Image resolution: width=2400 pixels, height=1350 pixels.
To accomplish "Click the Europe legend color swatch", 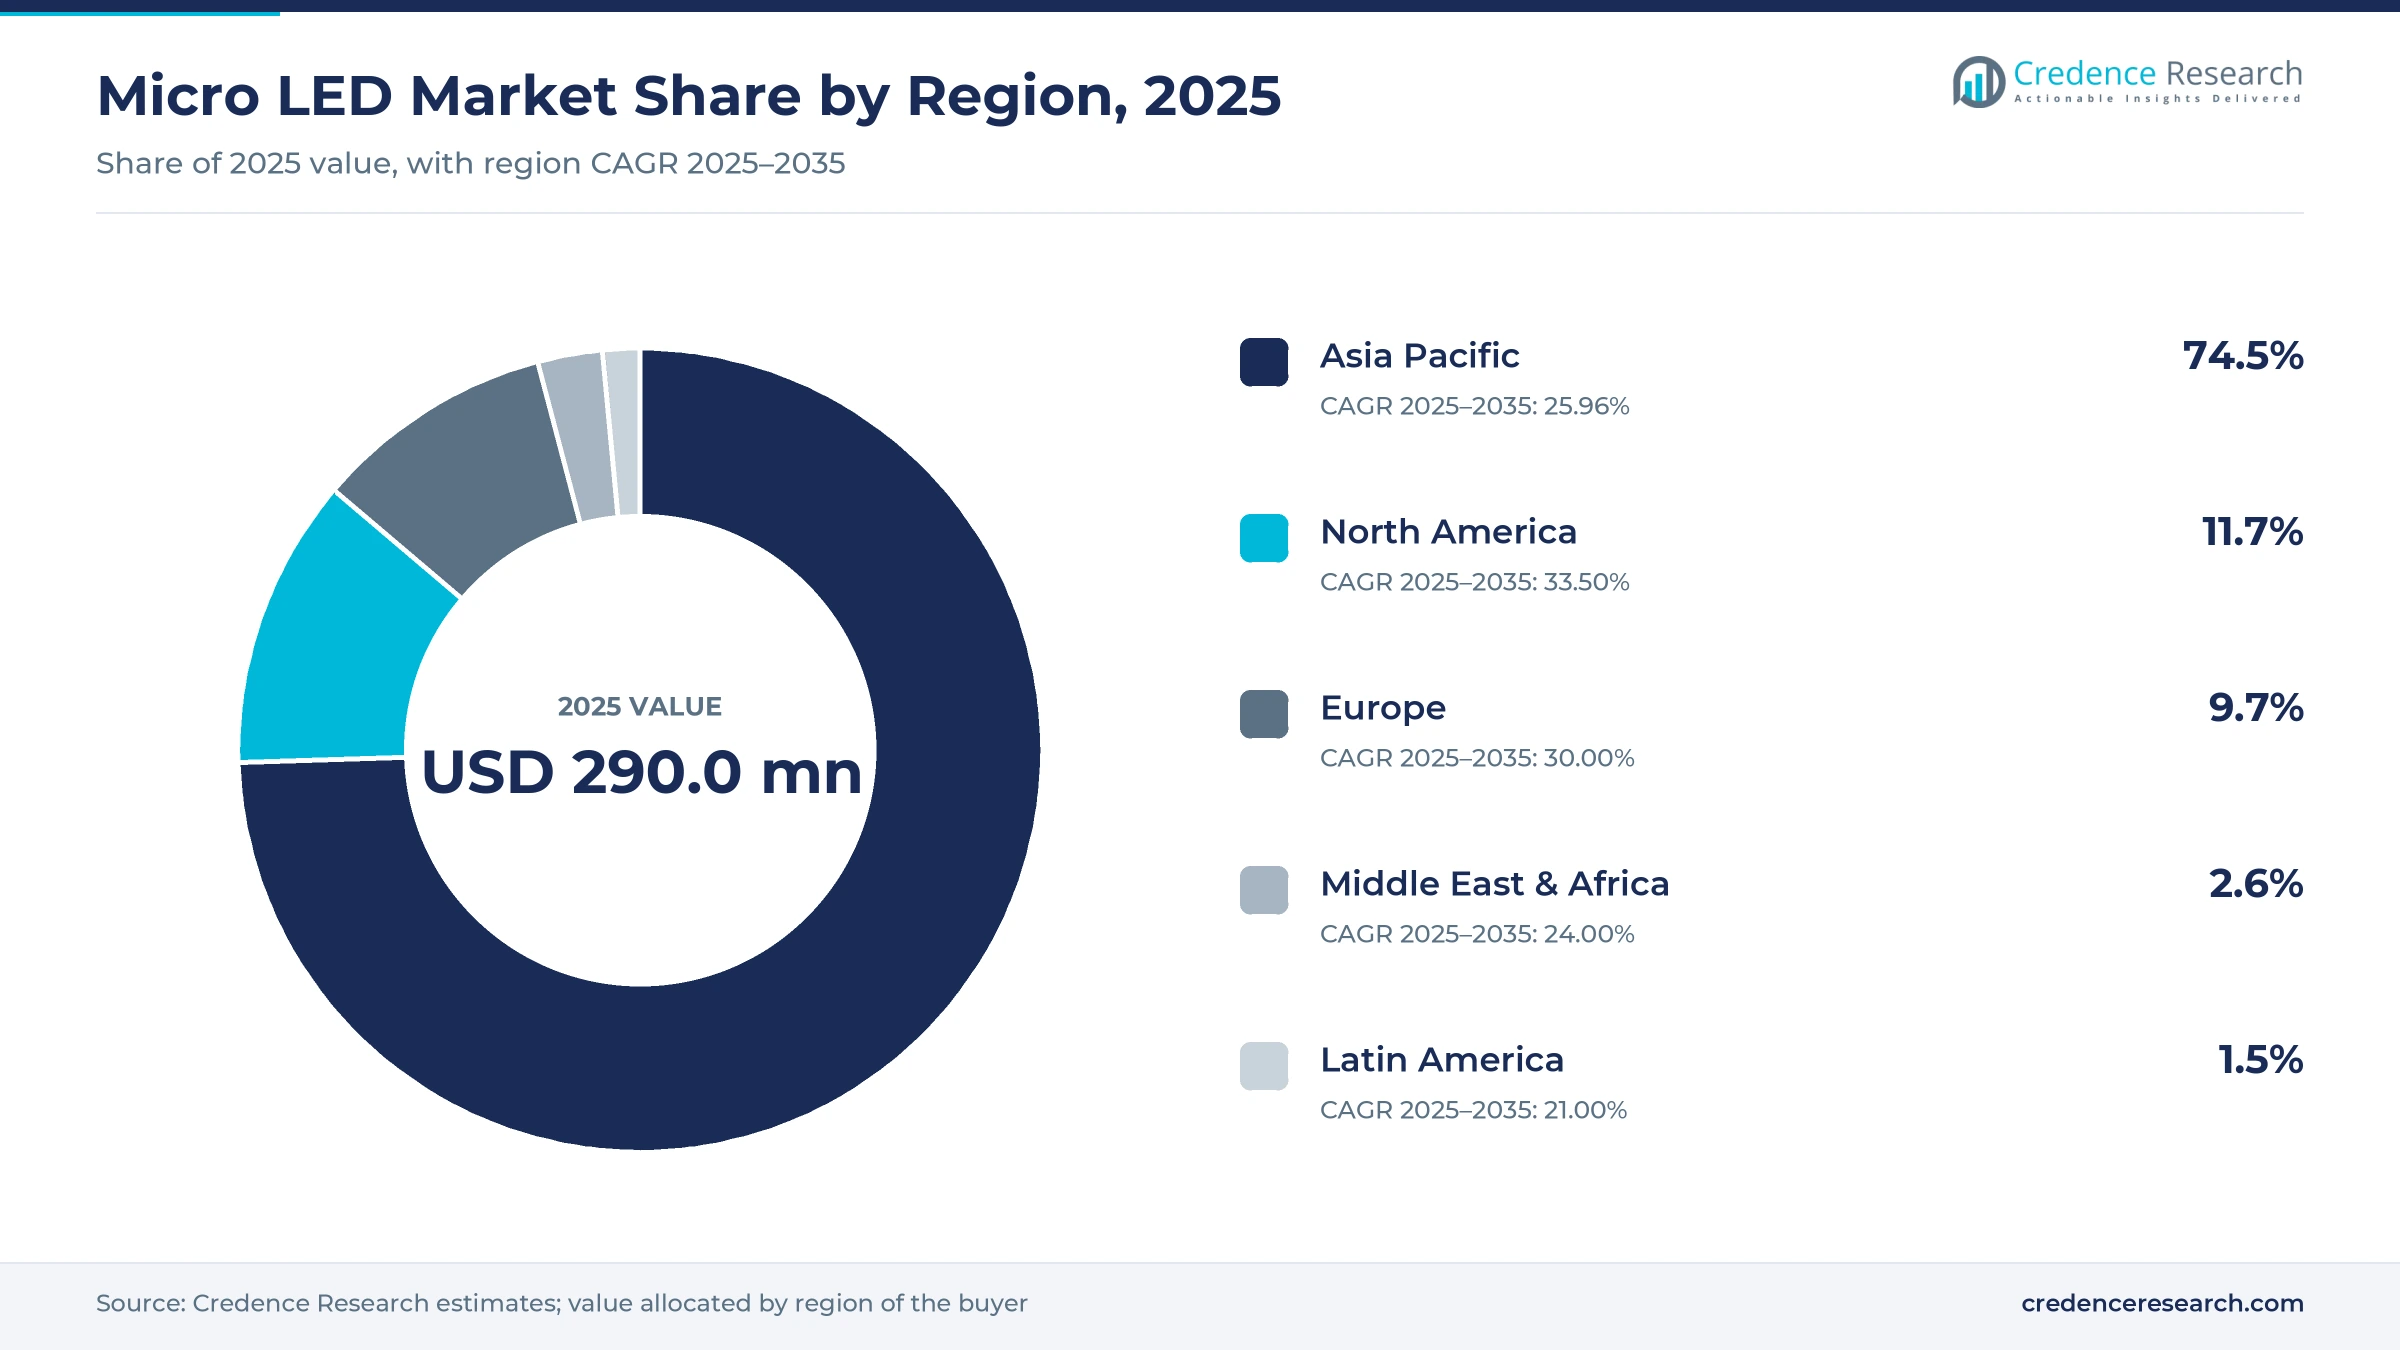I will click(x=1264, y=714).
